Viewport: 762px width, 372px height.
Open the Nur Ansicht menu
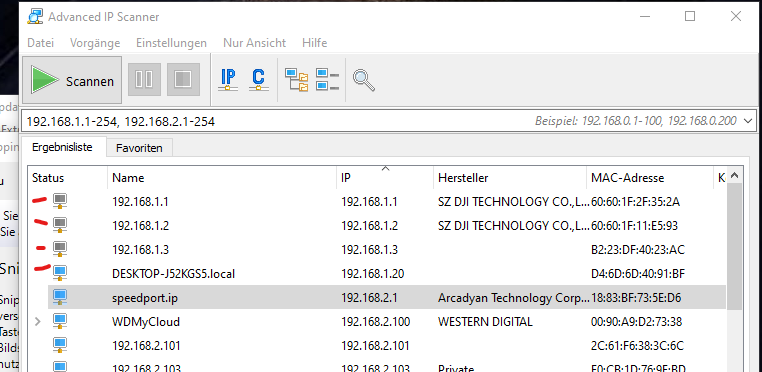click(254, 43)
